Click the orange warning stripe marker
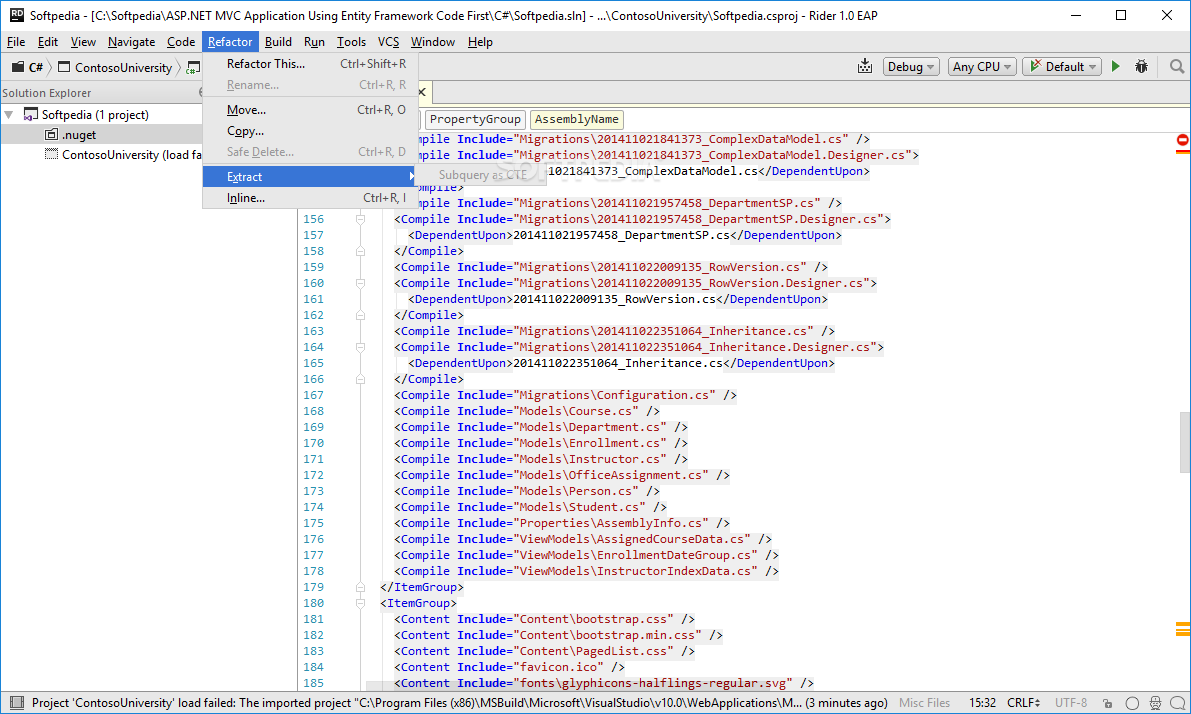This screenshot has width=1191, height=714. (1183, 629)
